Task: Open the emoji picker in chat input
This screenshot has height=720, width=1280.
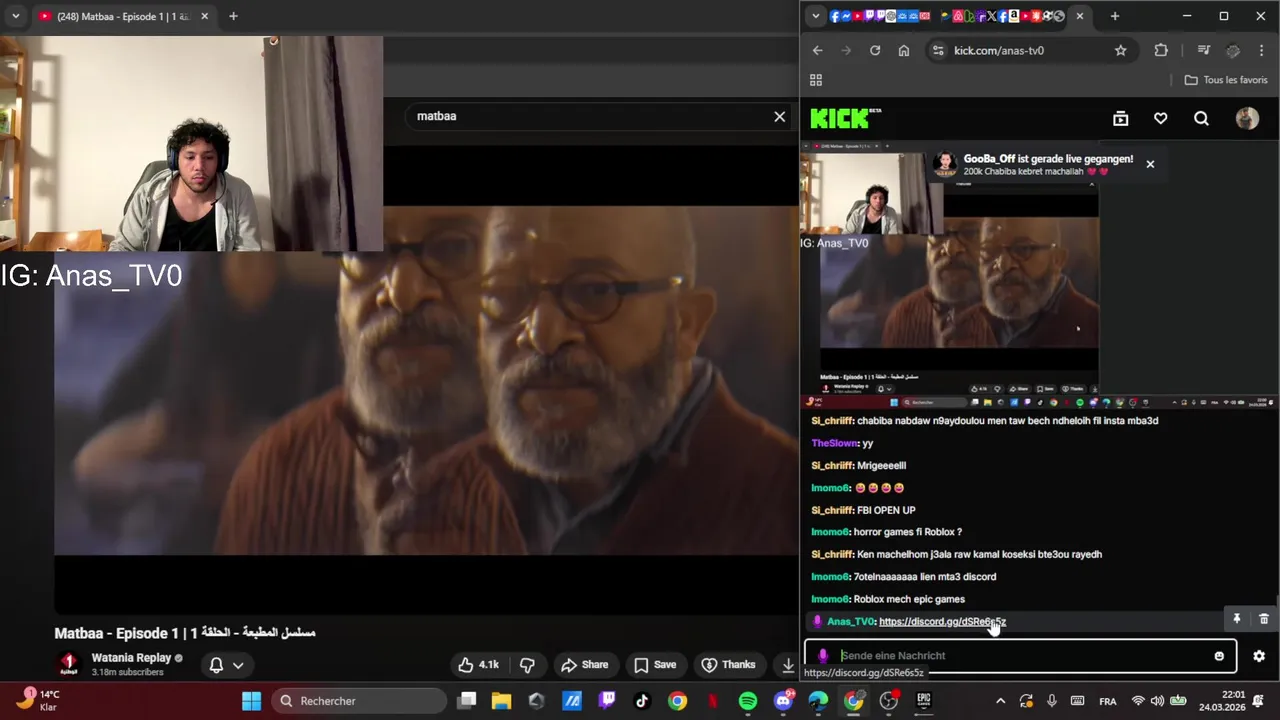Action: pyautogui.click(x=1219, y=656)
